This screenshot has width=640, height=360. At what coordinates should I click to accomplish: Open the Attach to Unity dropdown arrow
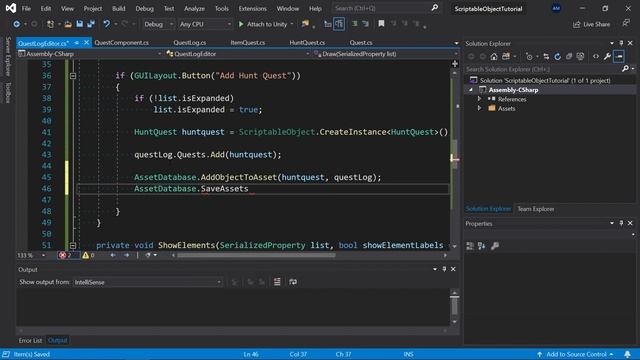click(292, 24)
